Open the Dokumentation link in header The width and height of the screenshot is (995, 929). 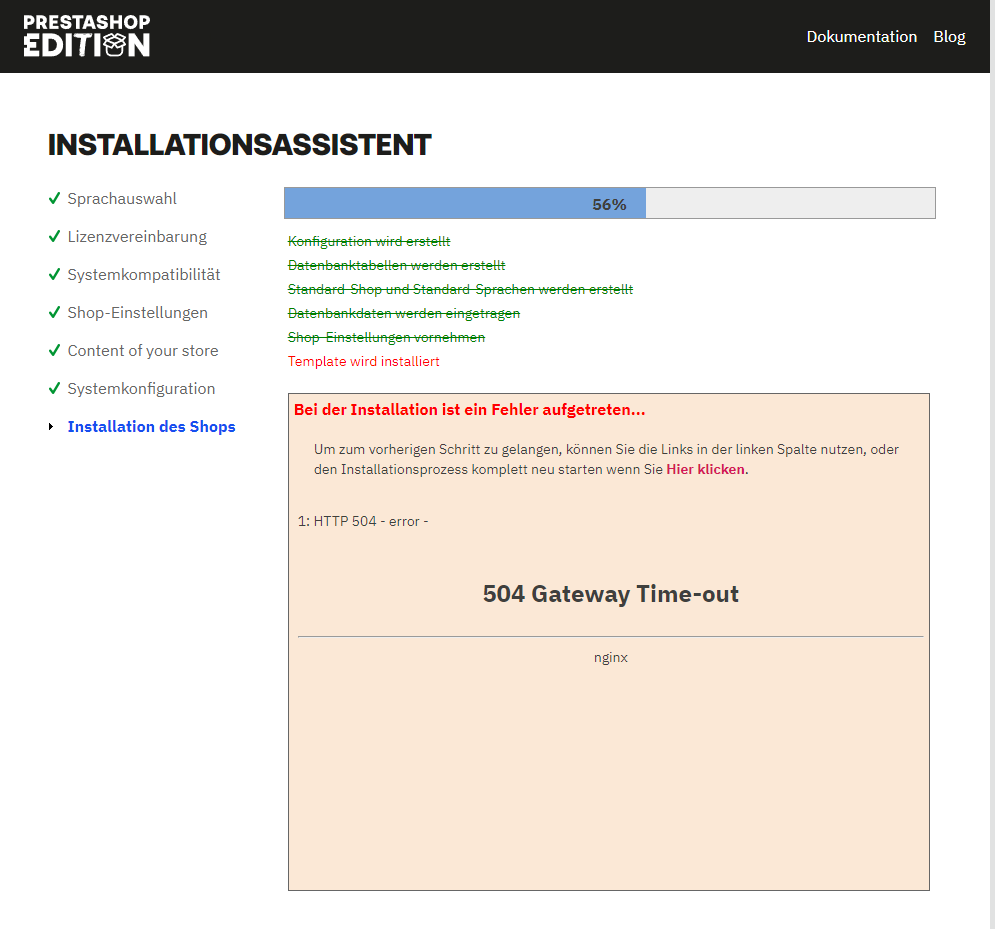[x=861, y=37]
